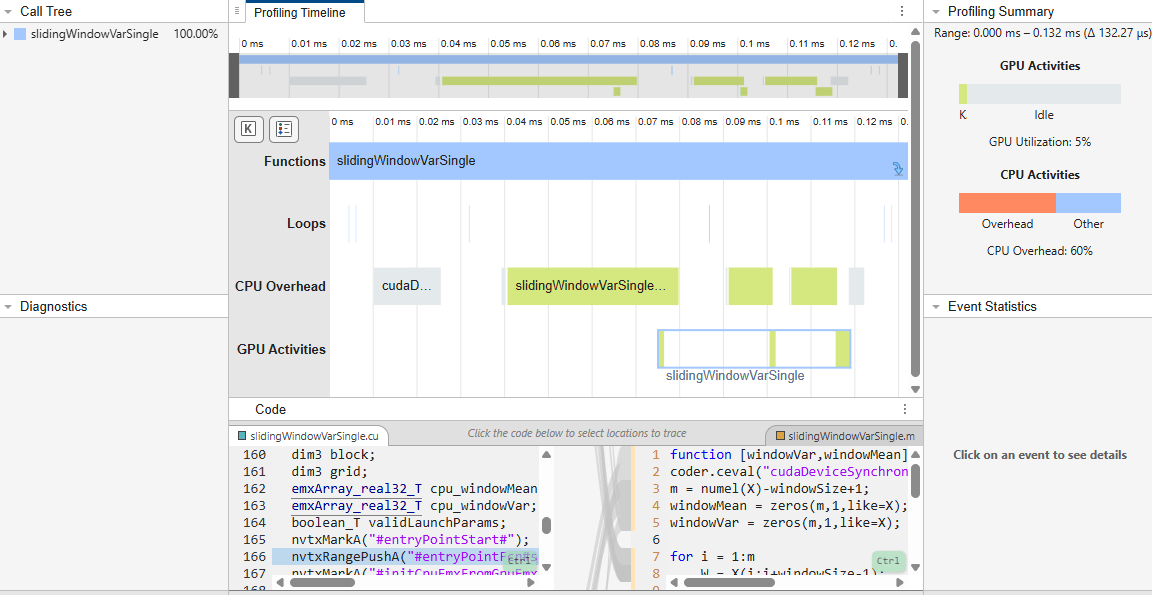Click windowMean = zeros line in .m code
This screenshot has height=595, width=1152.
point(789,506)
